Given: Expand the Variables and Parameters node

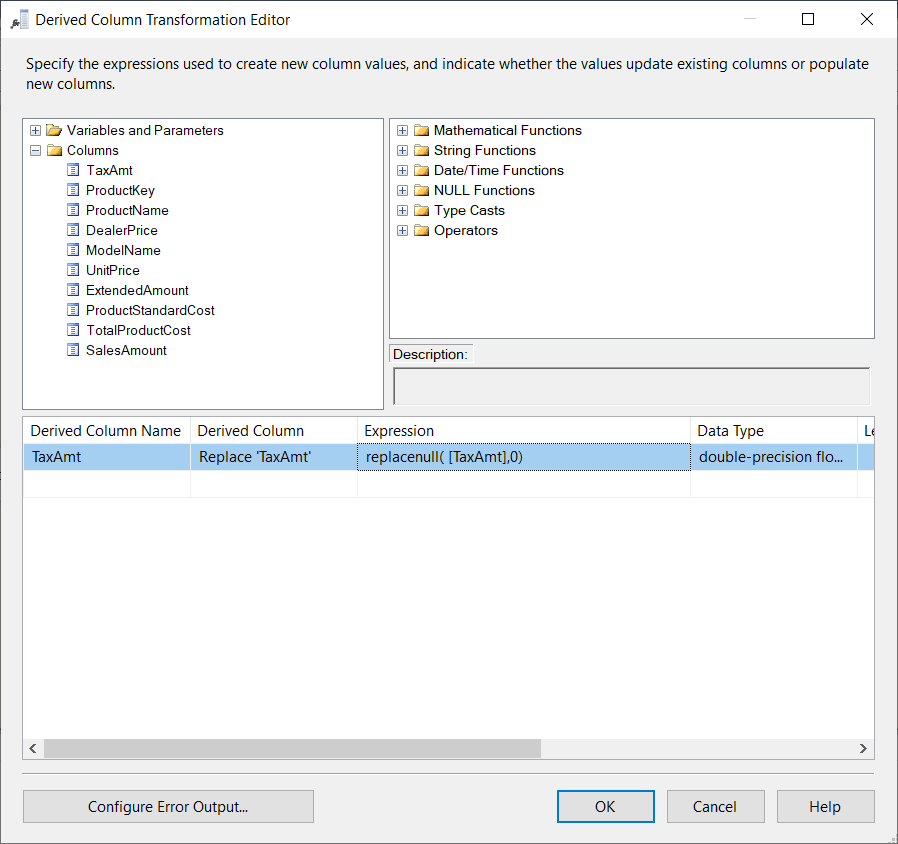Looking at the screenshot, I should click(x=35, y=130).
